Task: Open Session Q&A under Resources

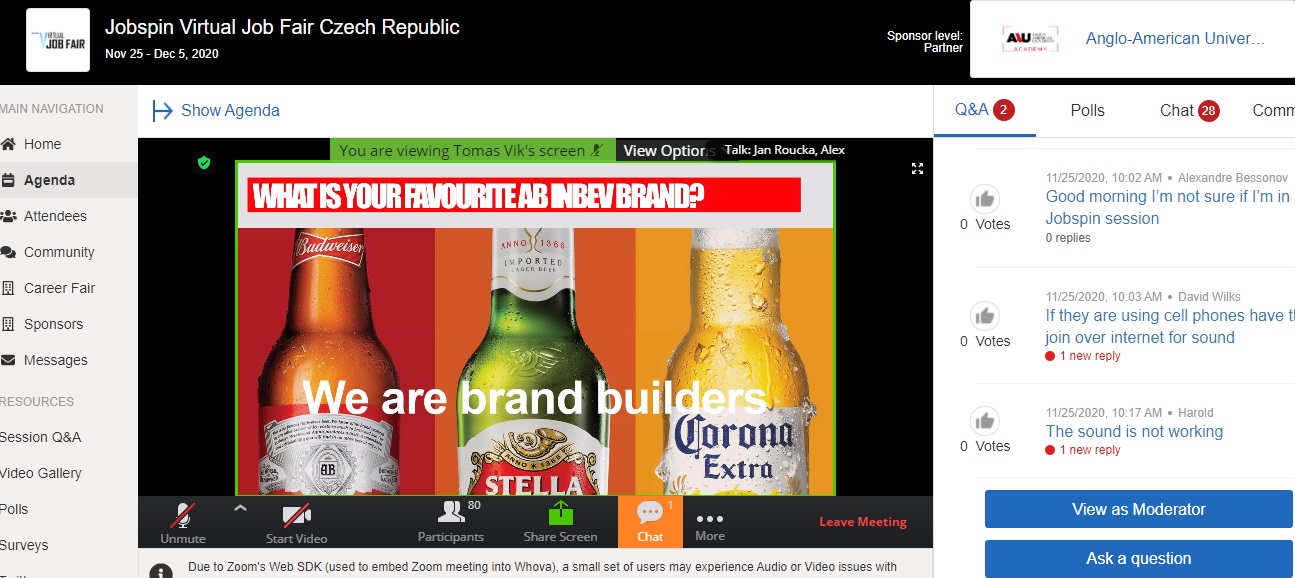Action: 40,437
